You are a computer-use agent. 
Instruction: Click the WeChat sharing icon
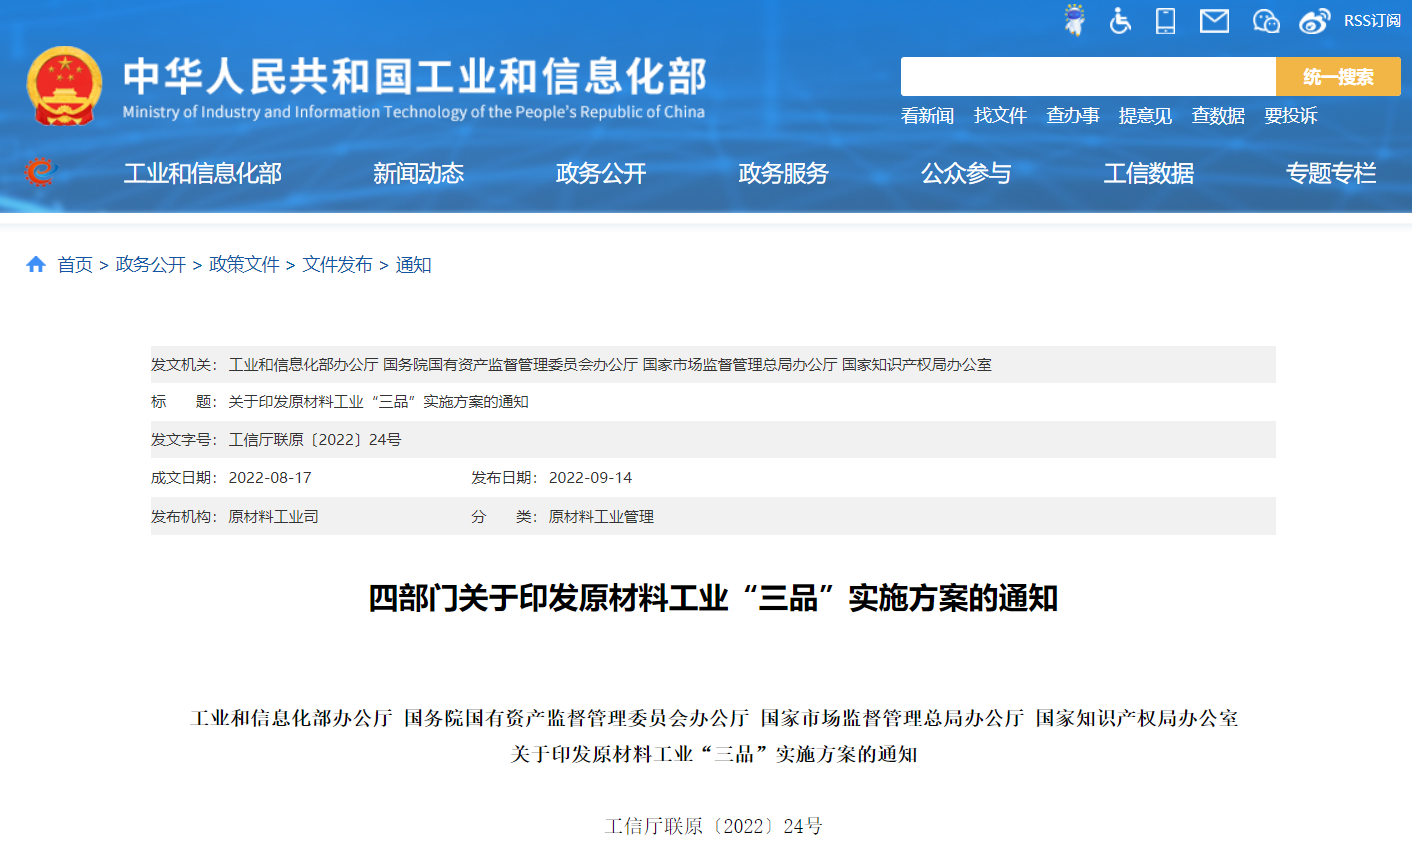(x=1265, y=20)
